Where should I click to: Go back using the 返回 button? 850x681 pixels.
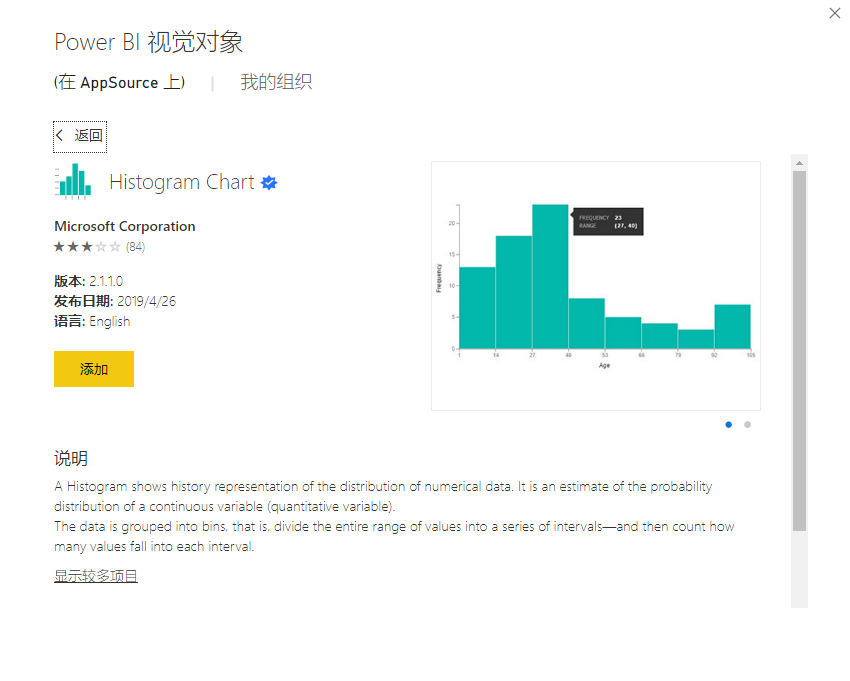(80, 135)
